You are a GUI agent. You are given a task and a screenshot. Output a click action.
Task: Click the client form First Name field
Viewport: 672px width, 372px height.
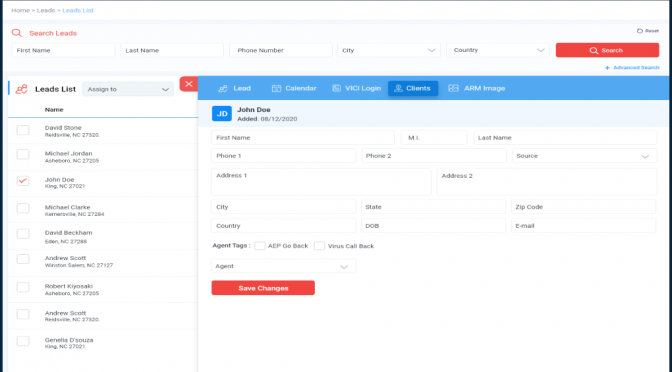[303, 138]
